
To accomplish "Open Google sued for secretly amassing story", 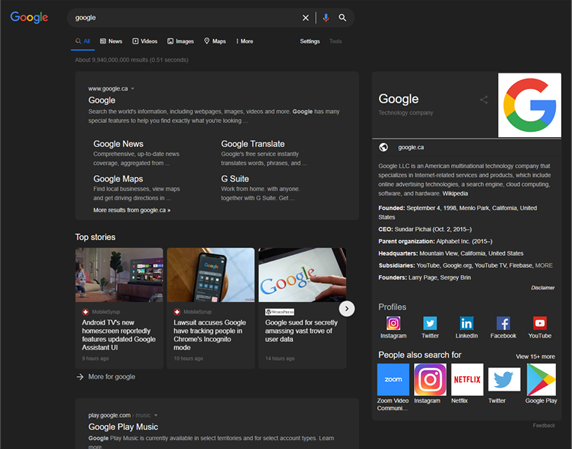I will click(x=301, y=331).
